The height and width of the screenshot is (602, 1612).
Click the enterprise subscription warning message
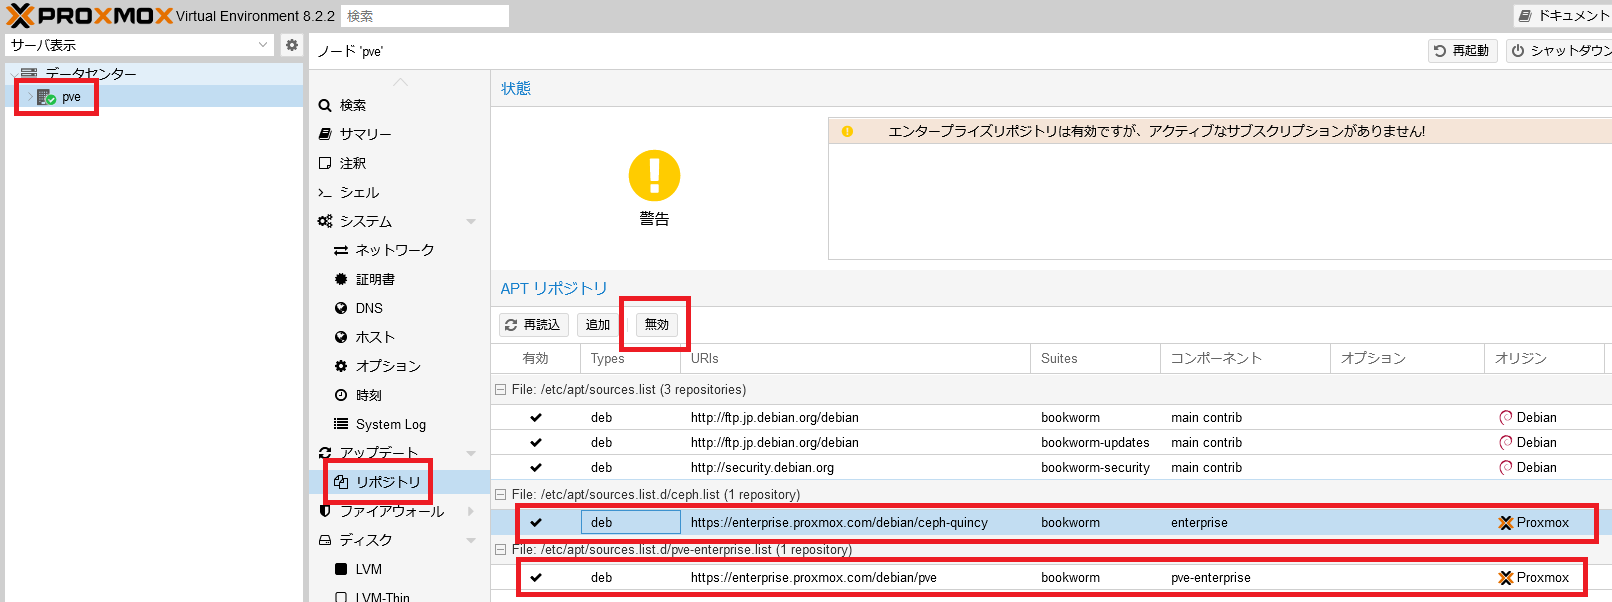pos(1156,131)
